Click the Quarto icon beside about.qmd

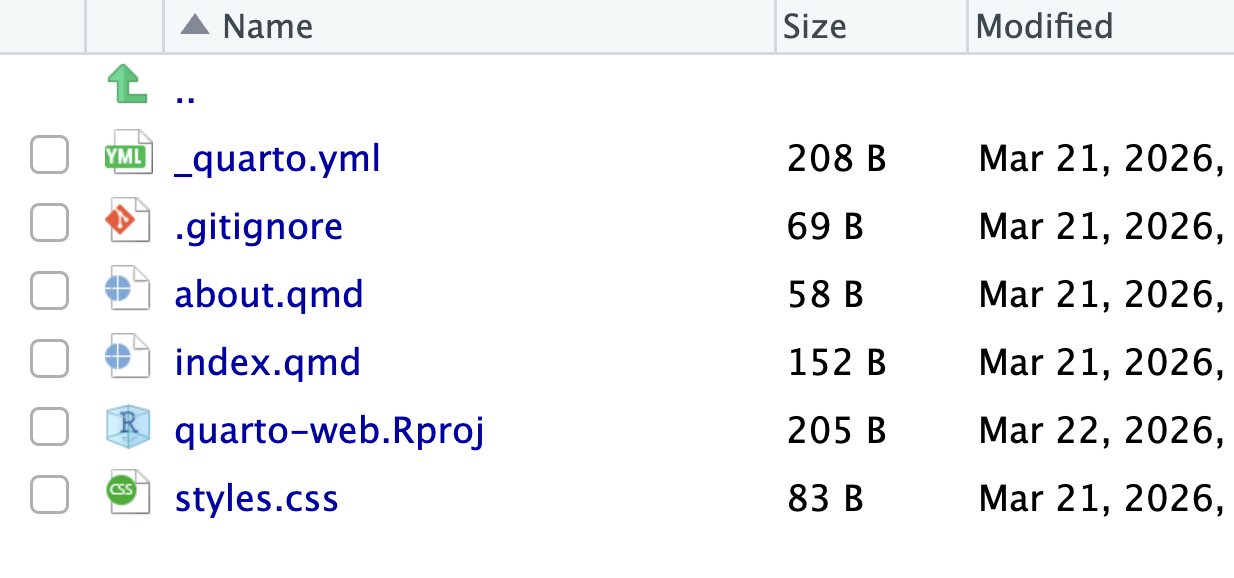[x=126, y=292]
